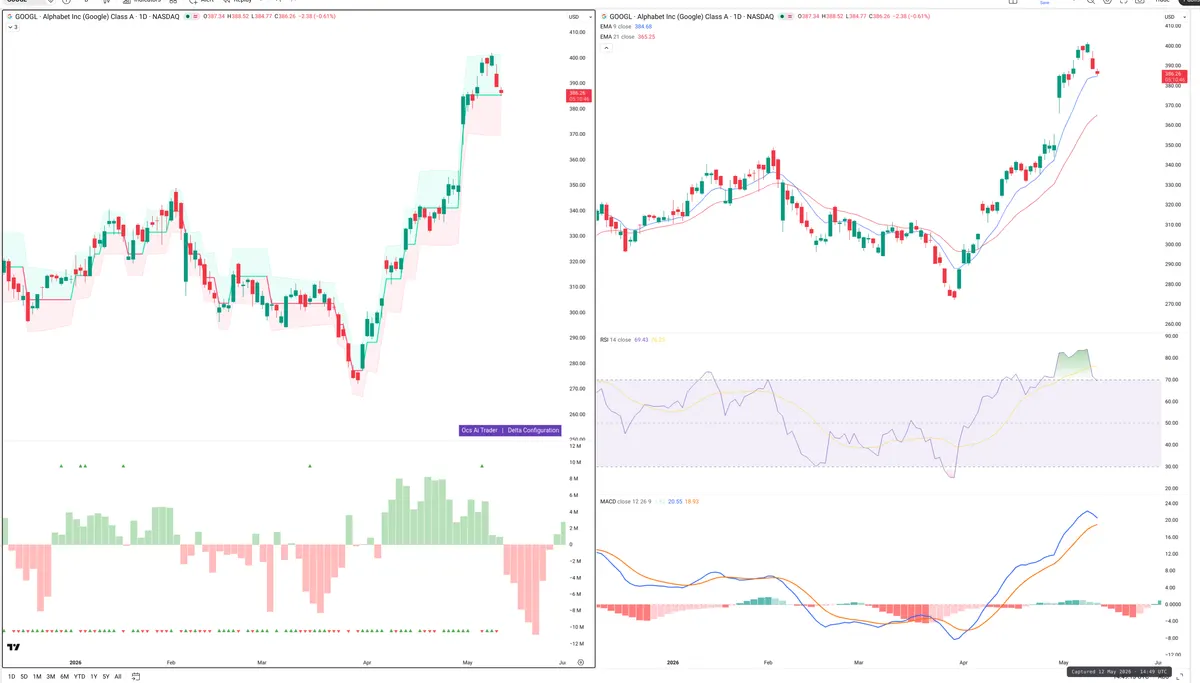Click the Ocs Ai Trader button

[x=479, y=430]
